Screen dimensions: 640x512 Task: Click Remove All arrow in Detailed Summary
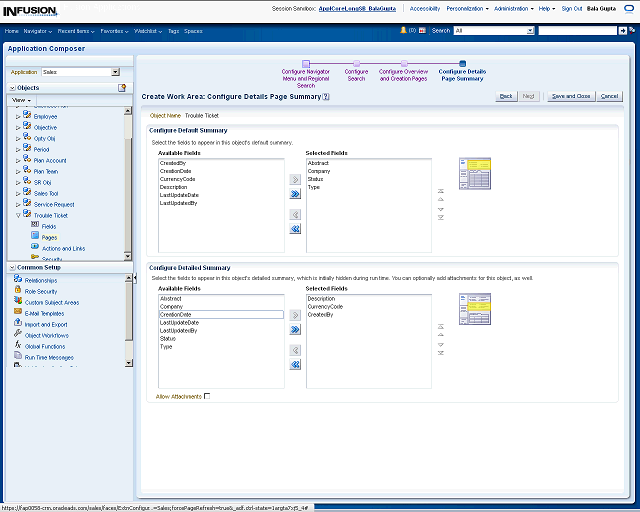tap(295, 365)
